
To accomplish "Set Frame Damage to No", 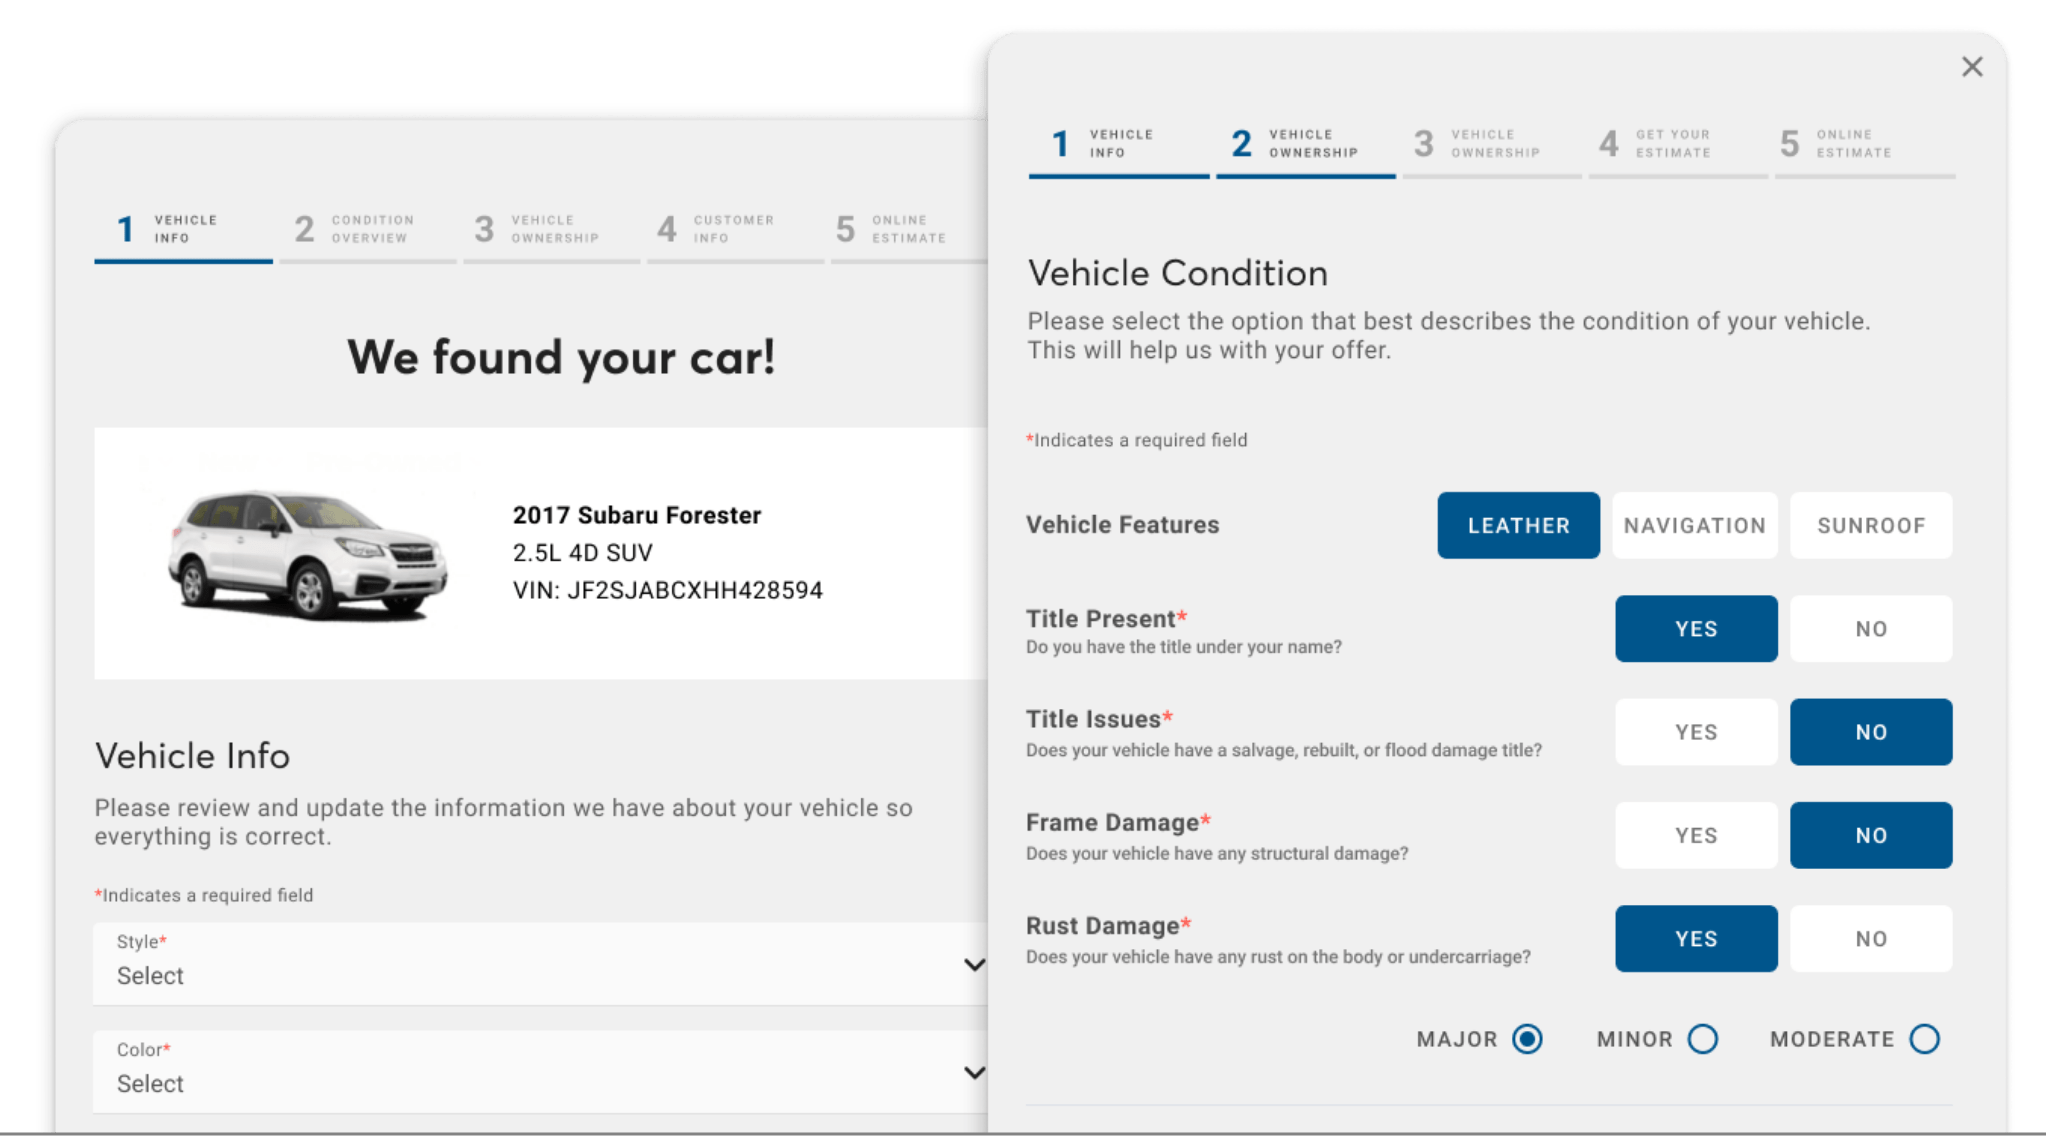I will [x=1870, y=835].
